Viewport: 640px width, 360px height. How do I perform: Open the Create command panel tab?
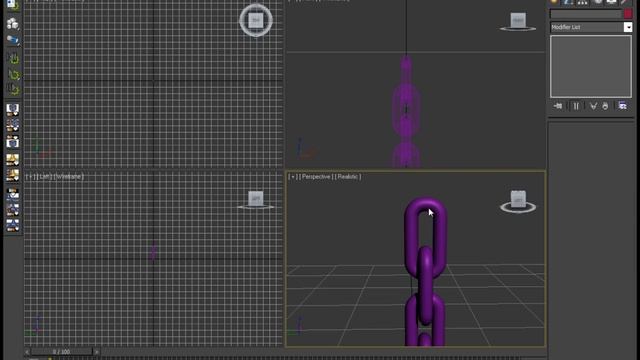click(x=554, y=2)
